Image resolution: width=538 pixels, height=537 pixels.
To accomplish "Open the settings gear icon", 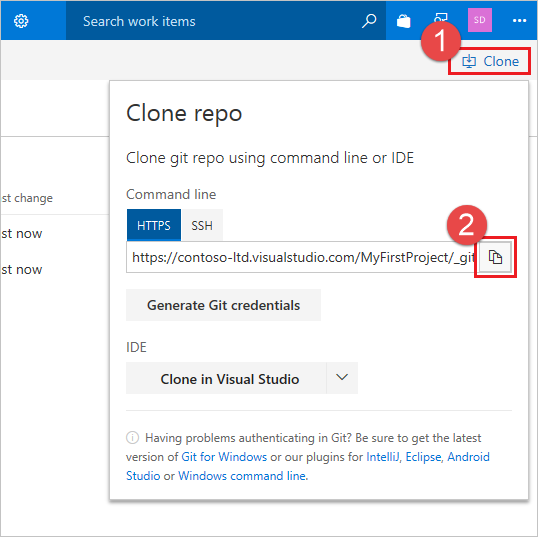I will coord(21,21).
